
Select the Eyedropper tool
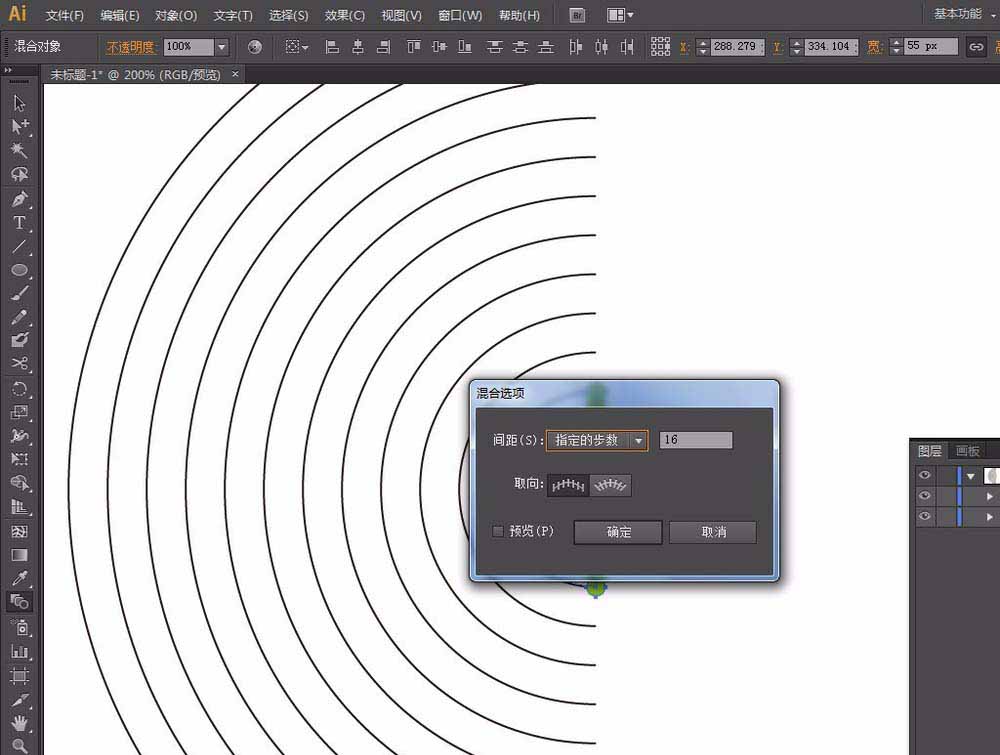(x=19, y=578)
